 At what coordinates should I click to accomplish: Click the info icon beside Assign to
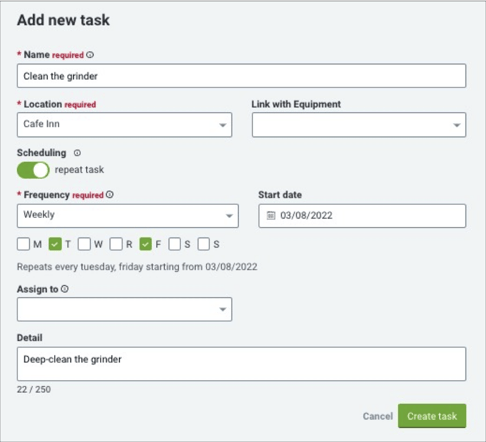click(x=65, y=289)
